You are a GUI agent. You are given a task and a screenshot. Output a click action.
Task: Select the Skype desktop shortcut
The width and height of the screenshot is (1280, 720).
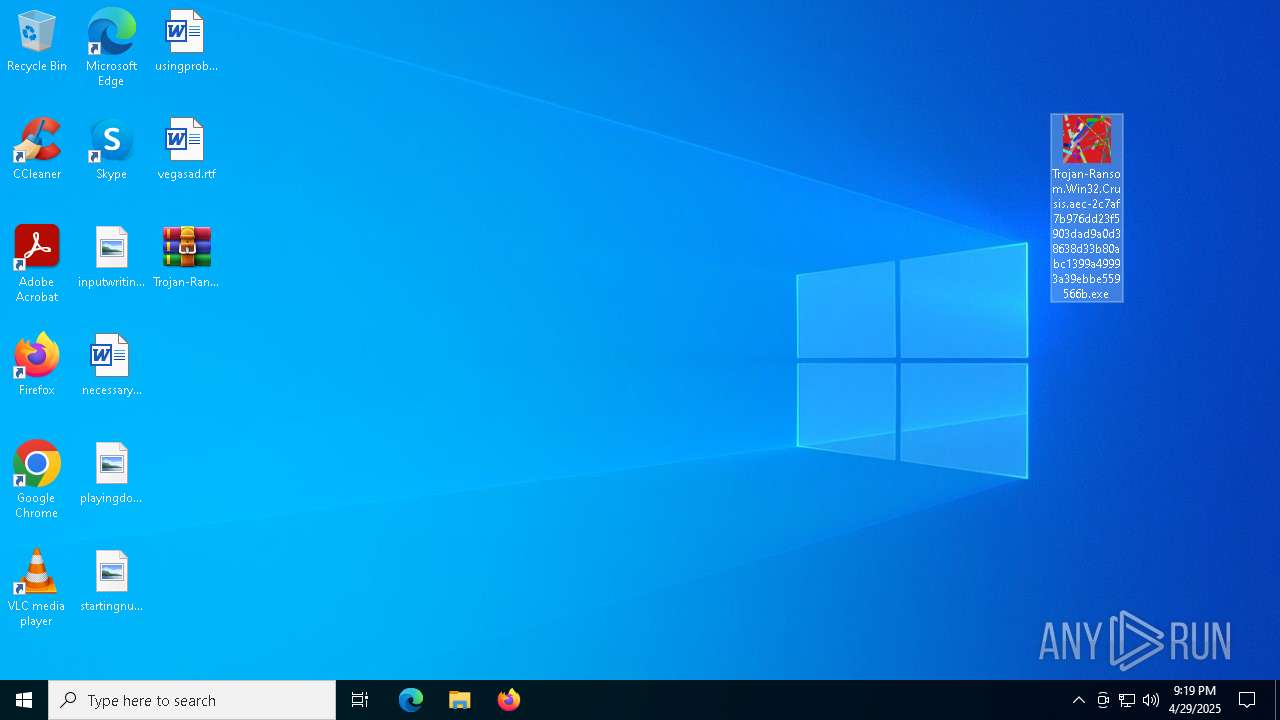pos(111,149)
